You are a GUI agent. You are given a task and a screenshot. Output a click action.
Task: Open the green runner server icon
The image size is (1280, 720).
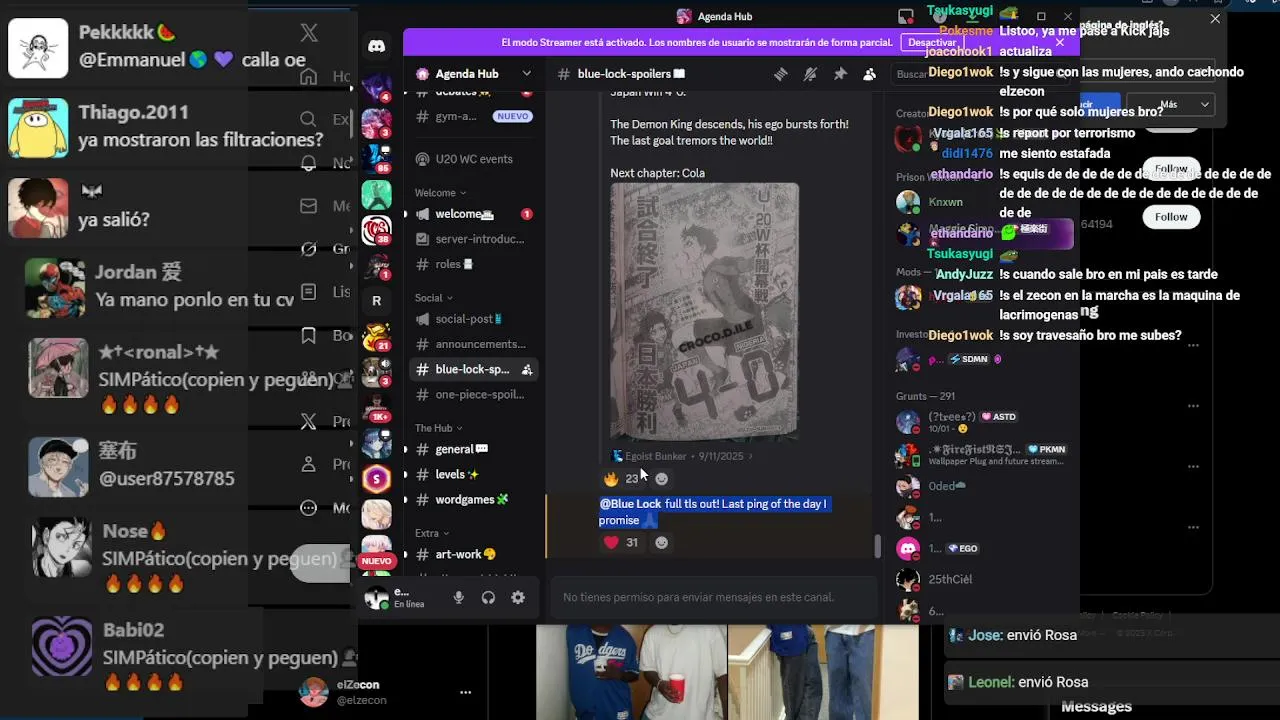pos(377,194)
